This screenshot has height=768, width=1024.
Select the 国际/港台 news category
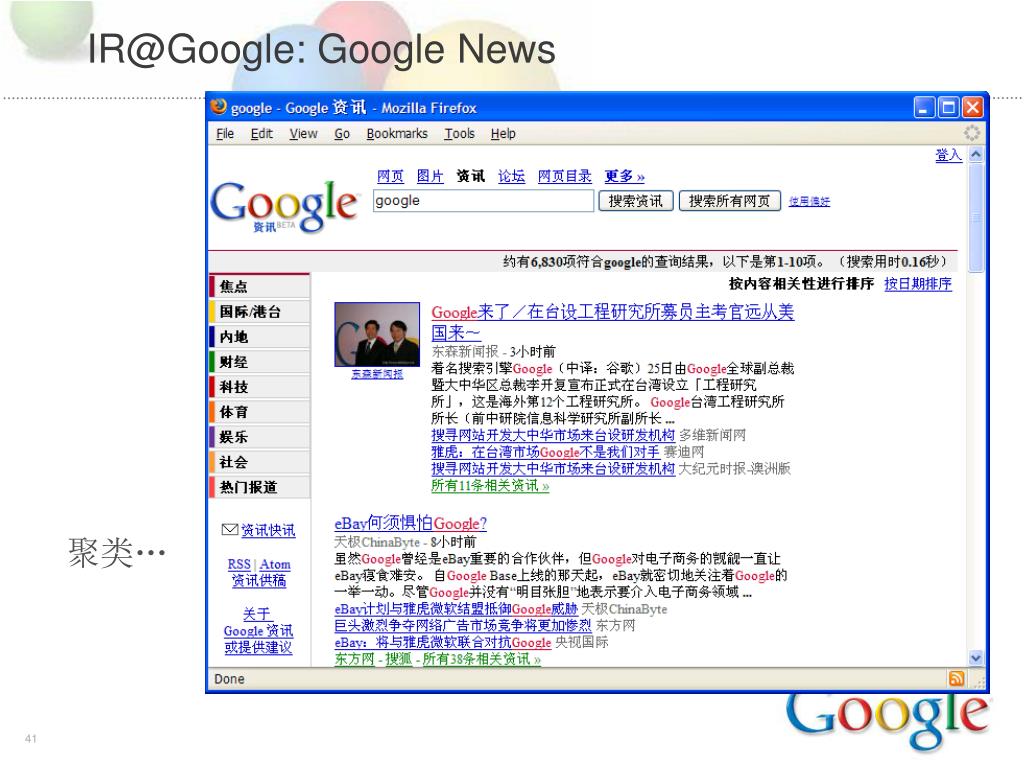tap(259, 312)
